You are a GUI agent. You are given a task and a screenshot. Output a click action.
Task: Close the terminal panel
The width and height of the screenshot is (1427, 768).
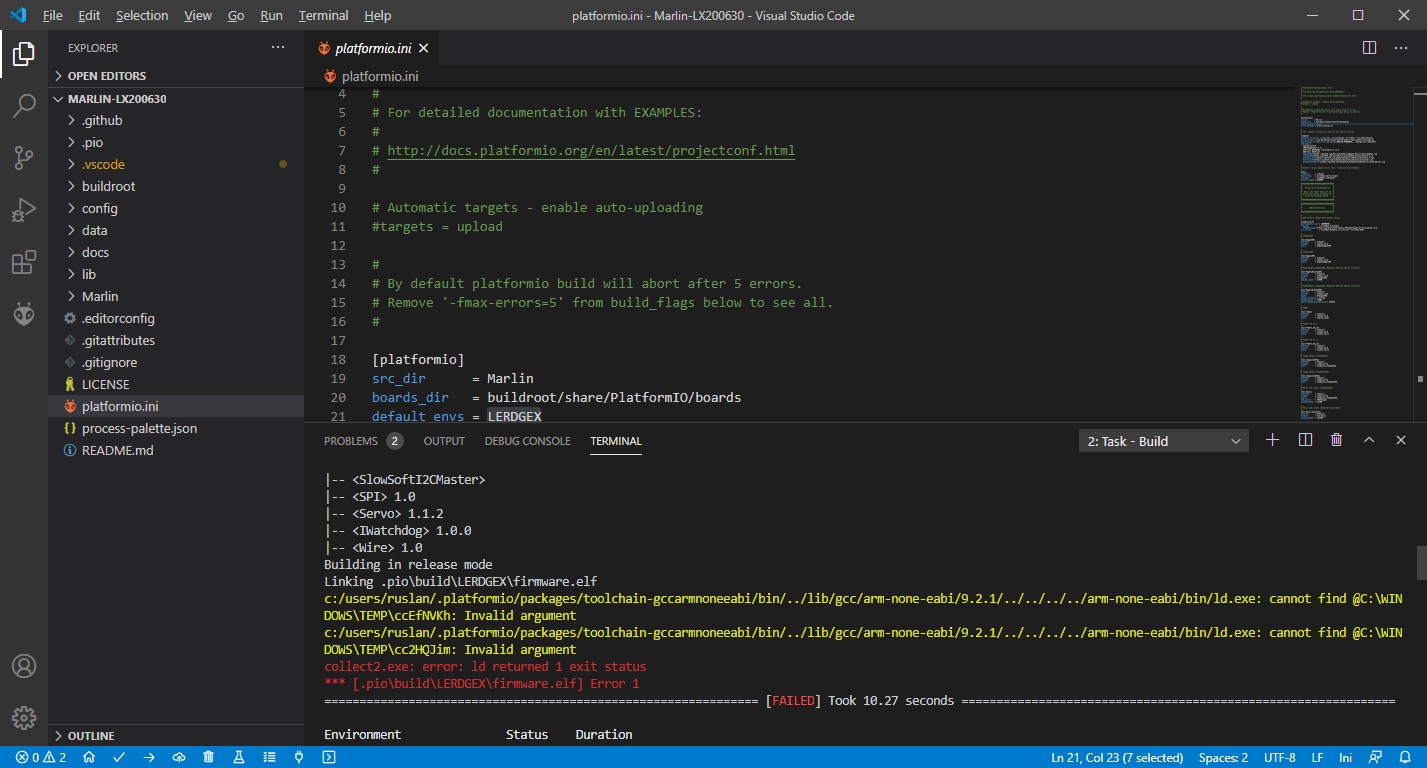click(x=1401, y=440)
